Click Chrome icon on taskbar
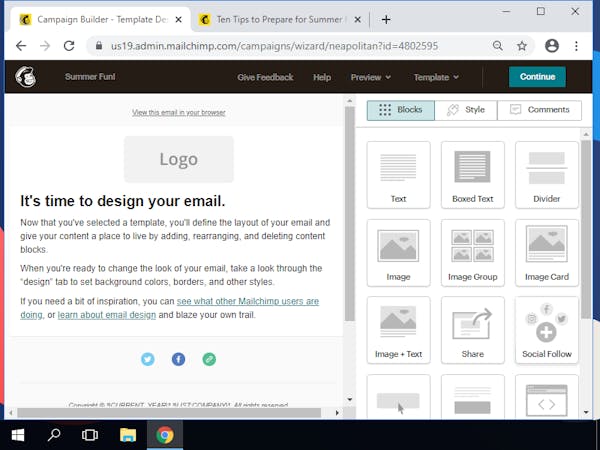This screenshot has height=450, width=600. click(x=165, y=435)
